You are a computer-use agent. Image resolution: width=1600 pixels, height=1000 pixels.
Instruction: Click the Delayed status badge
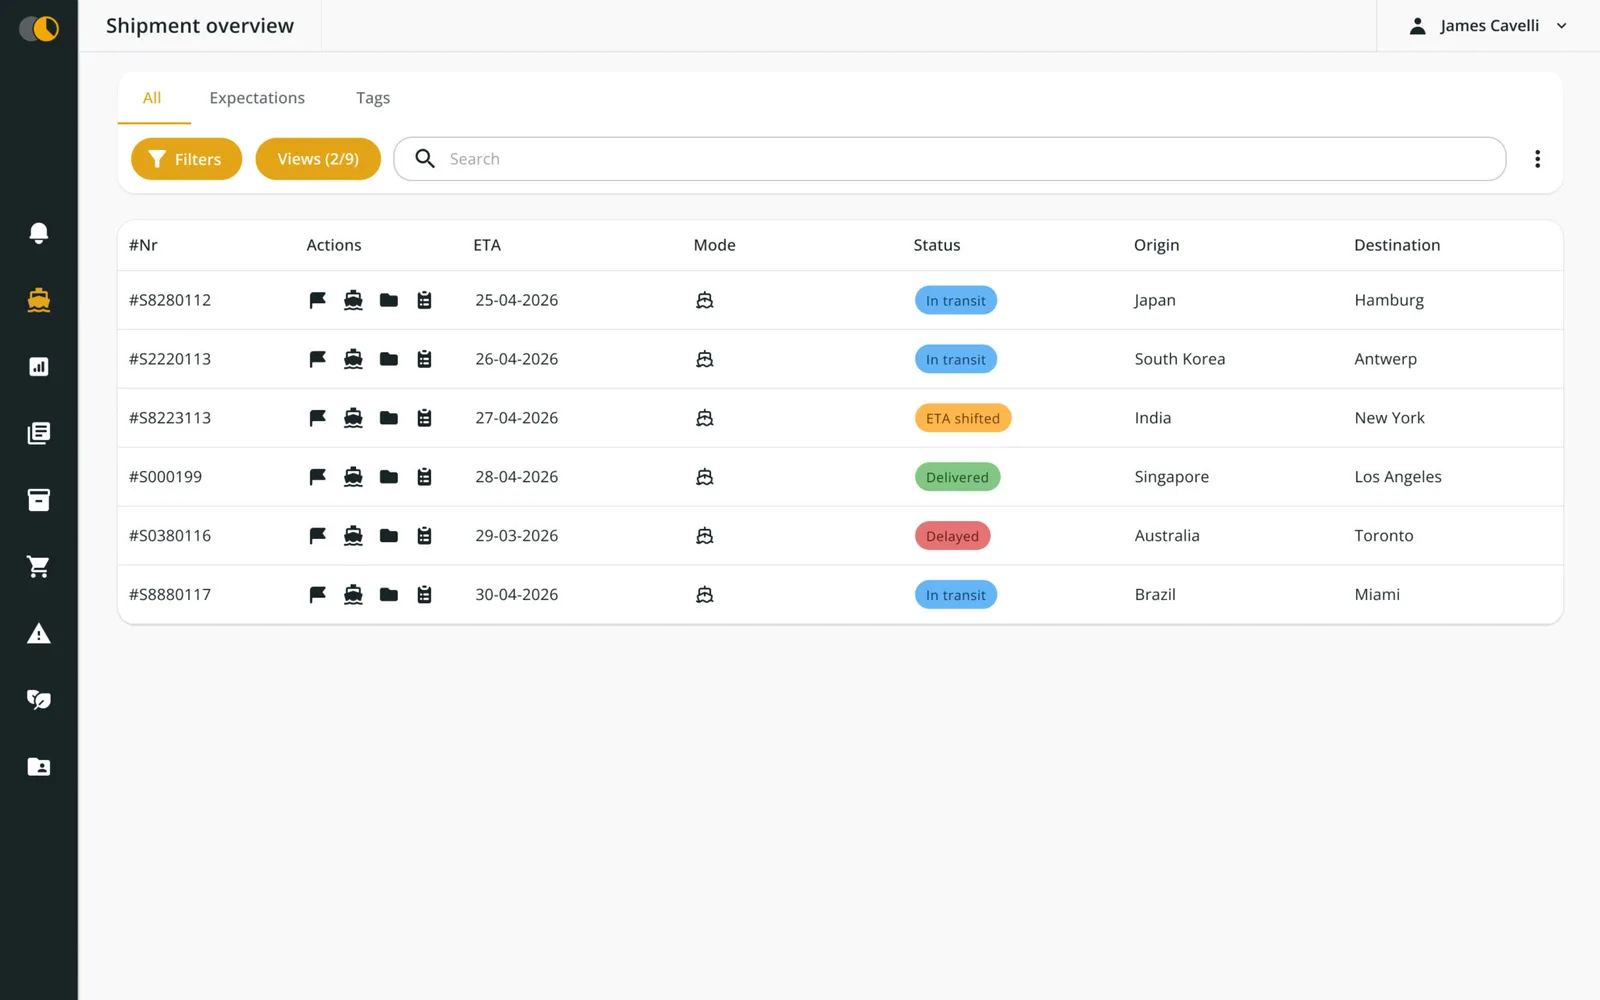pos(952,536)
